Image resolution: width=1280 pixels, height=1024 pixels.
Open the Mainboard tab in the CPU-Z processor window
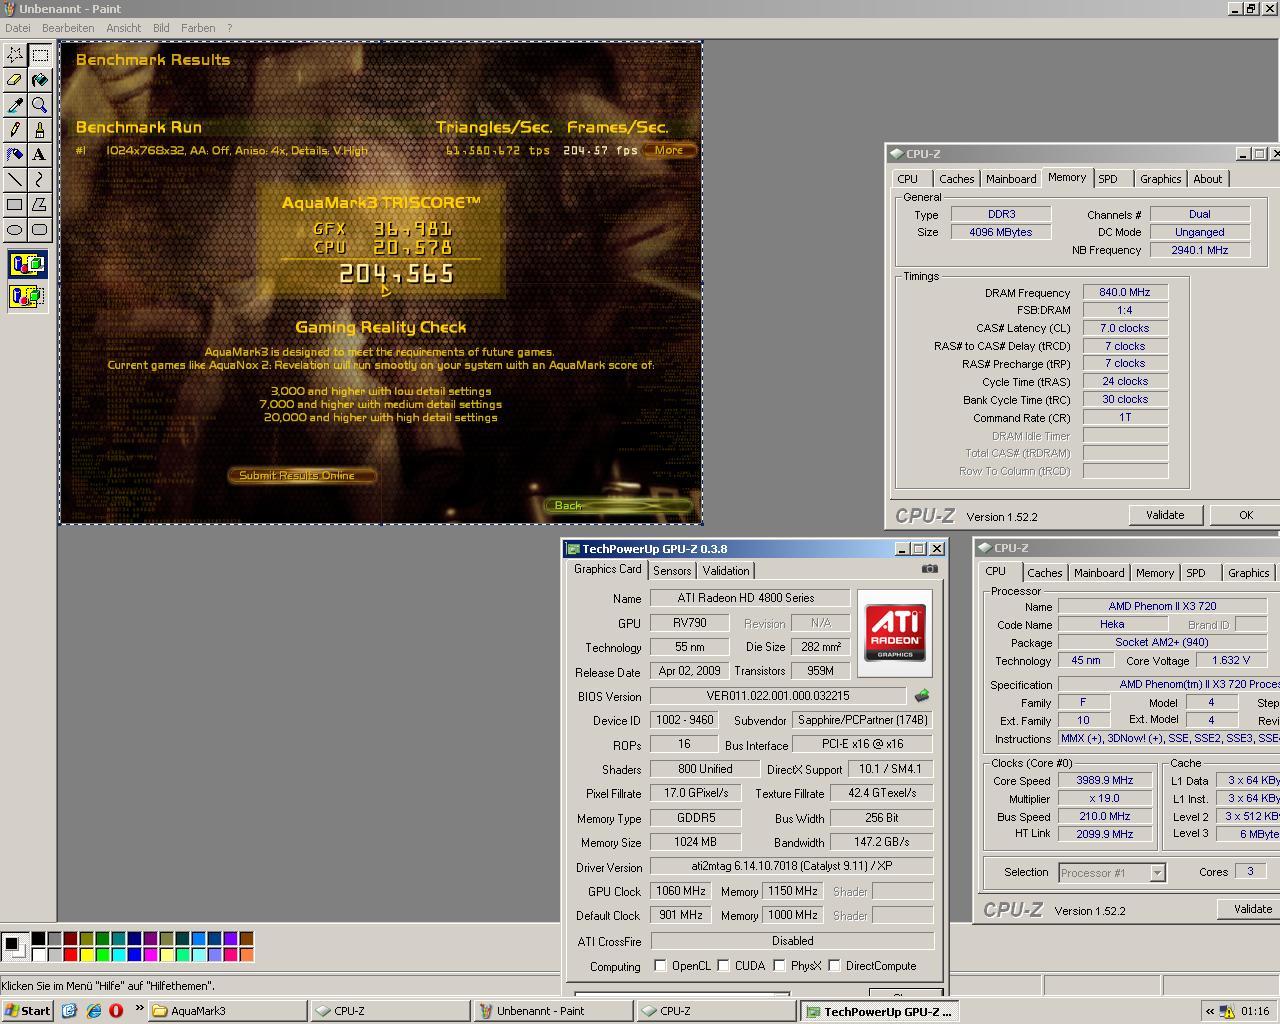click(1099, 573)
